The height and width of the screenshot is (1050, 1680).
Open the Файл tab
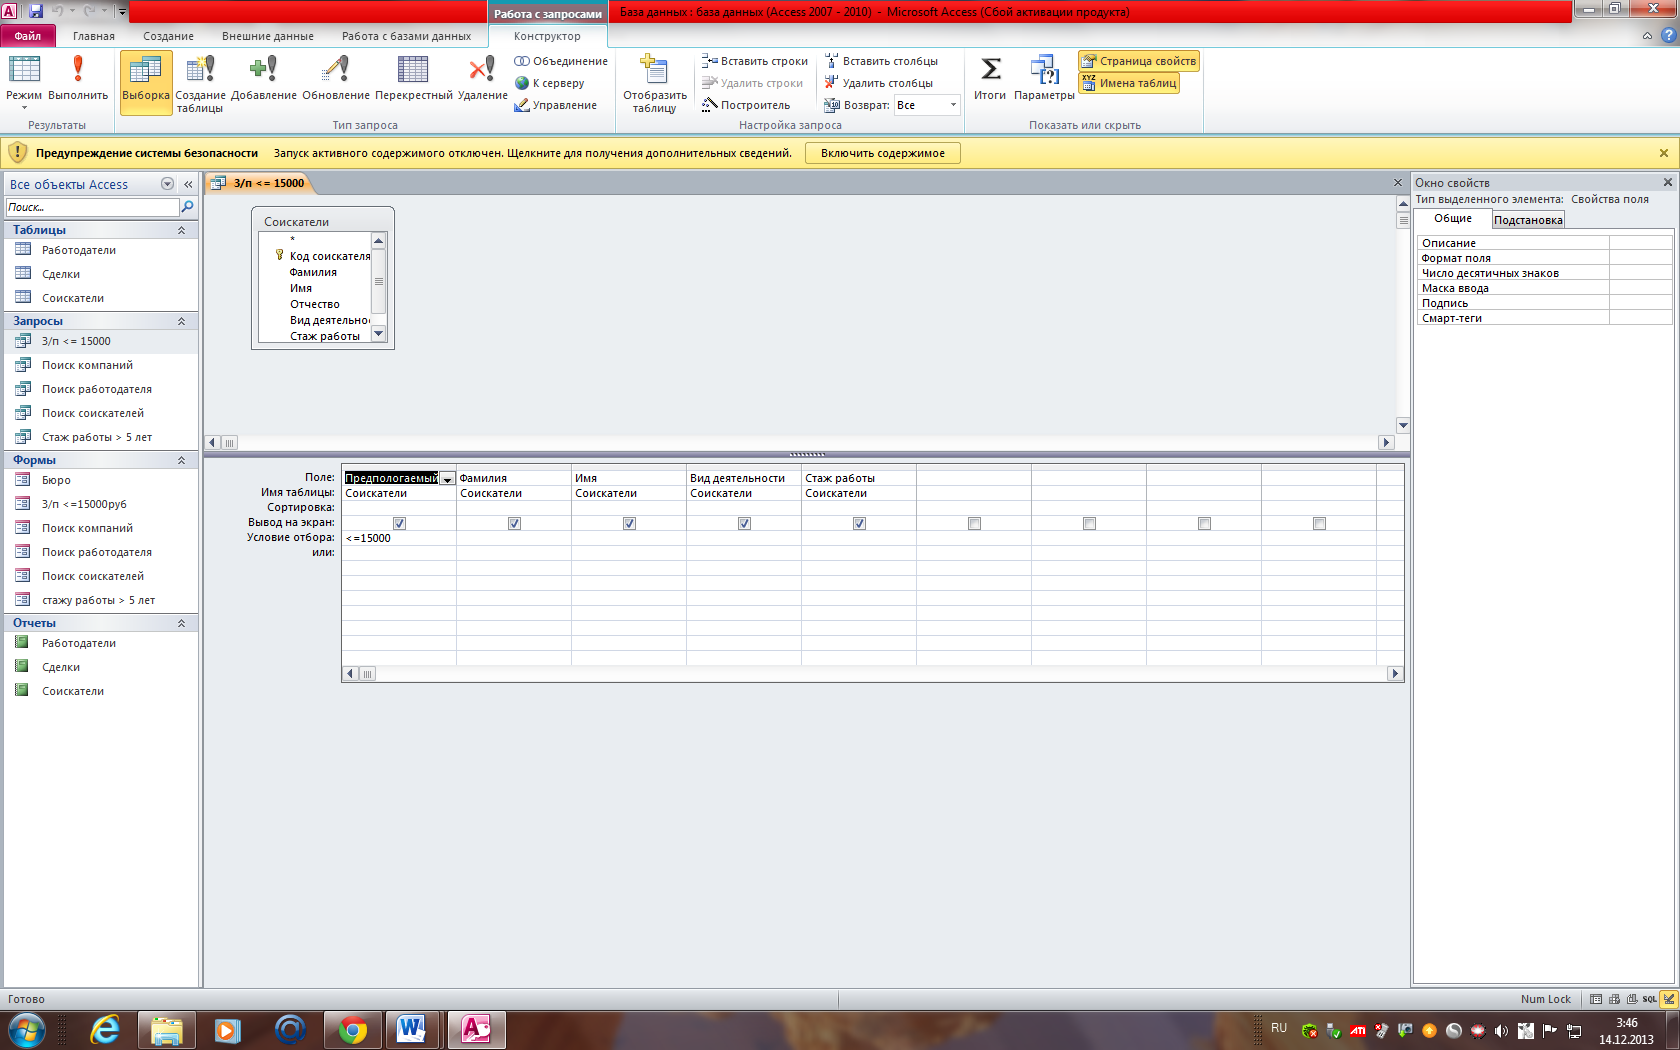pos(27,36)
